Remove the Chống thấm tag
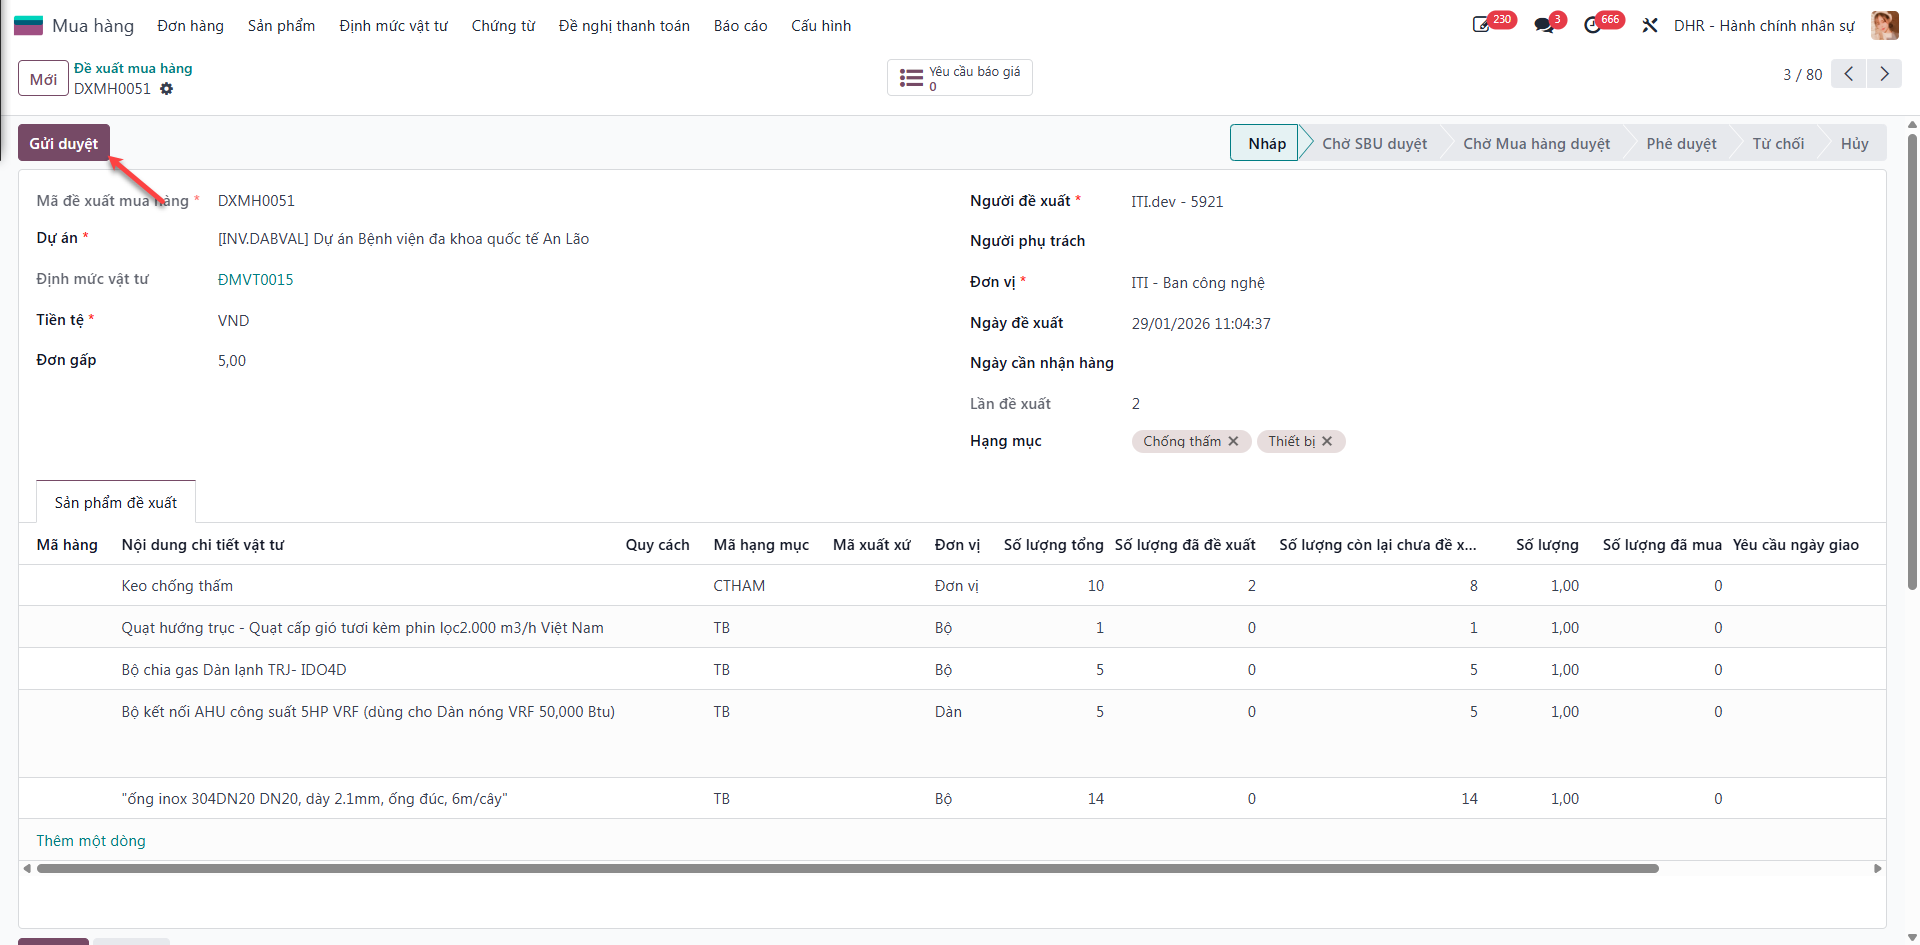 pyautogui.click(x=1234, y=441)
